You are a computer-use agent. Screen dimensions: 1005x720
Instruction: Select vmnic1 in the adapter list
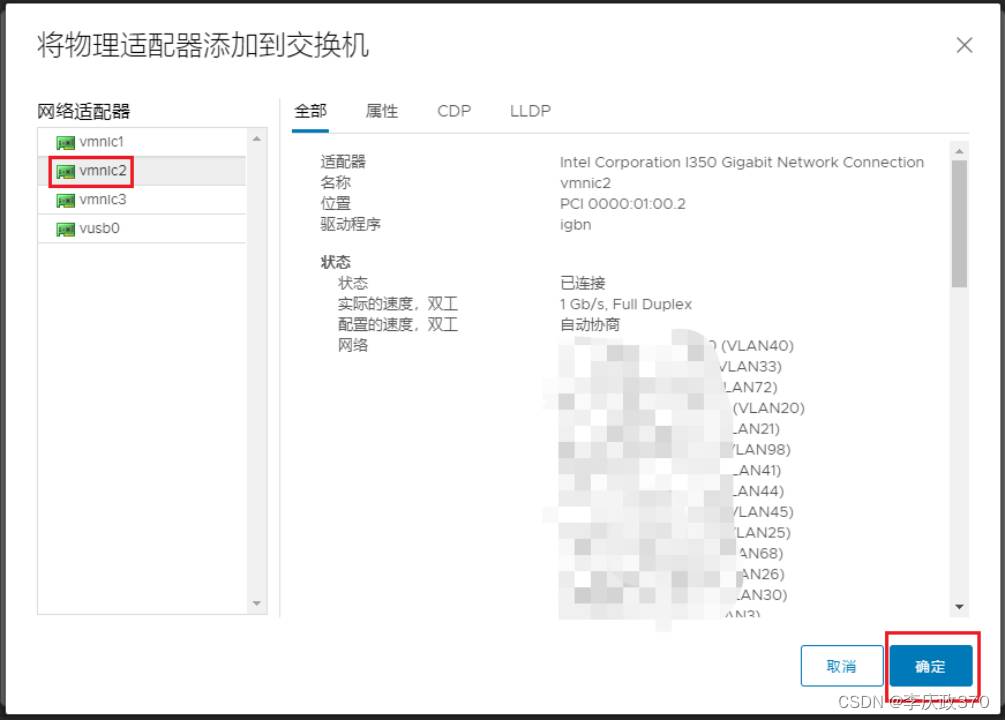(101, 142)
